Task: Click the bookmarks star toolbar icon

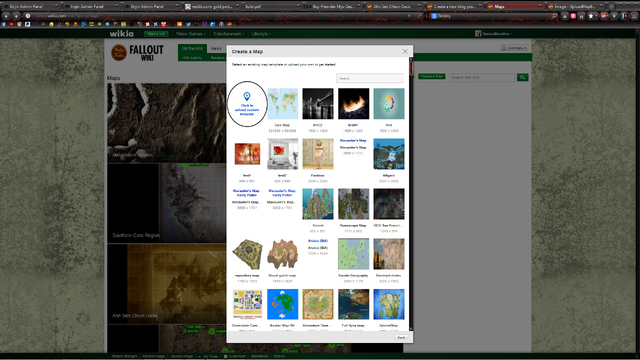Action: click(591, 16)
